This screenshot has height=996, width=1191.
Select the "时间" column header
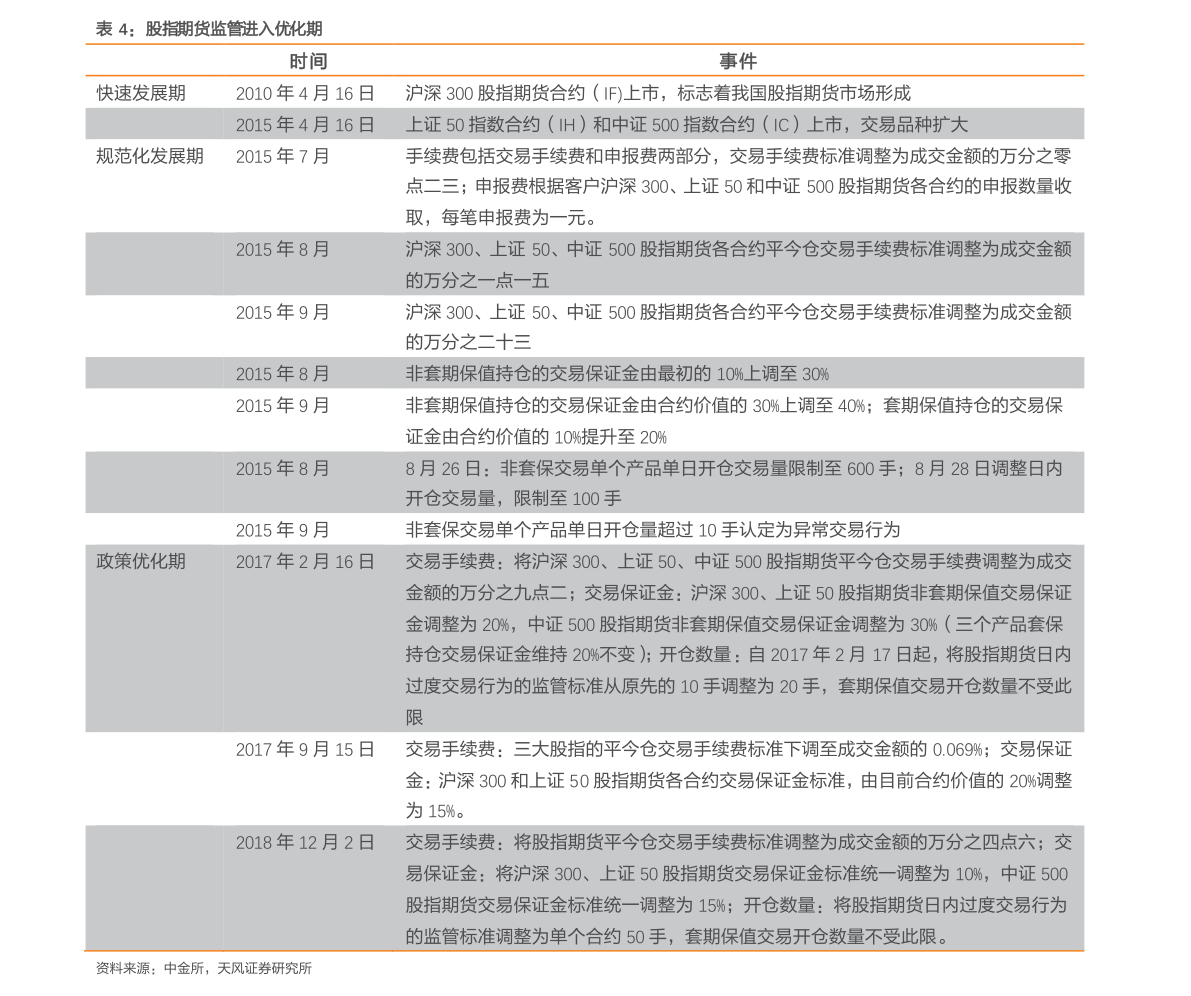click(308, 61)
